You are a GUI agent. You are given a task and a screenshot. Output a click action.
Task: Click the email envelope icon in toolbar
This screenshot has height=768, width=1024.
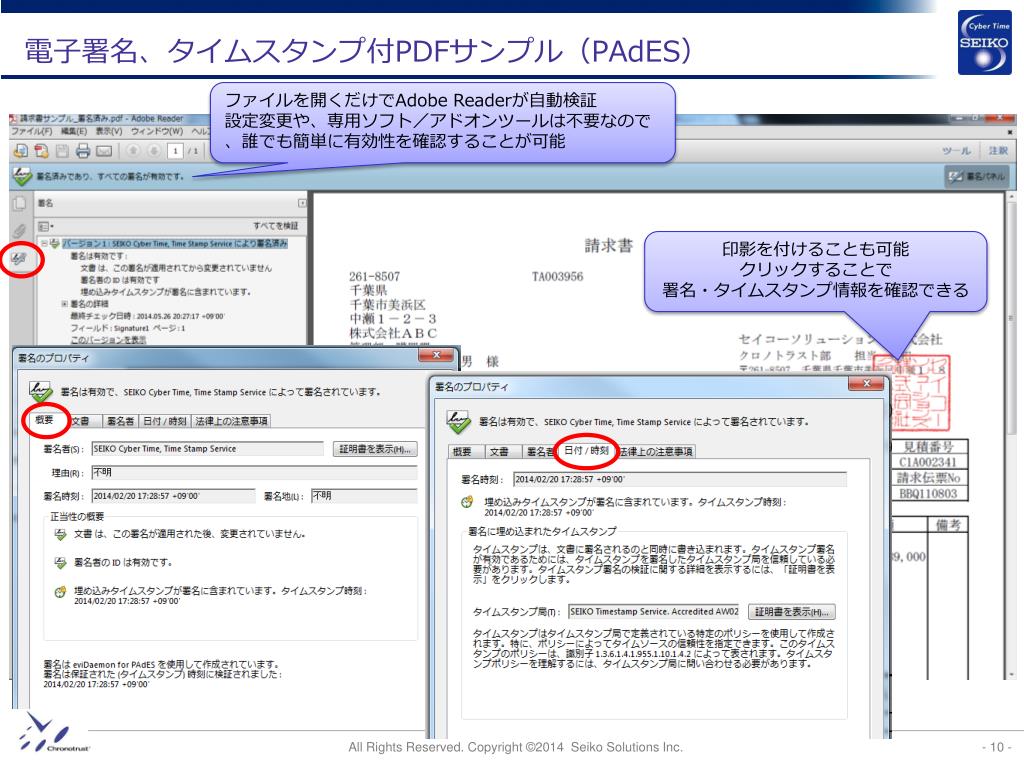point(104,151)
